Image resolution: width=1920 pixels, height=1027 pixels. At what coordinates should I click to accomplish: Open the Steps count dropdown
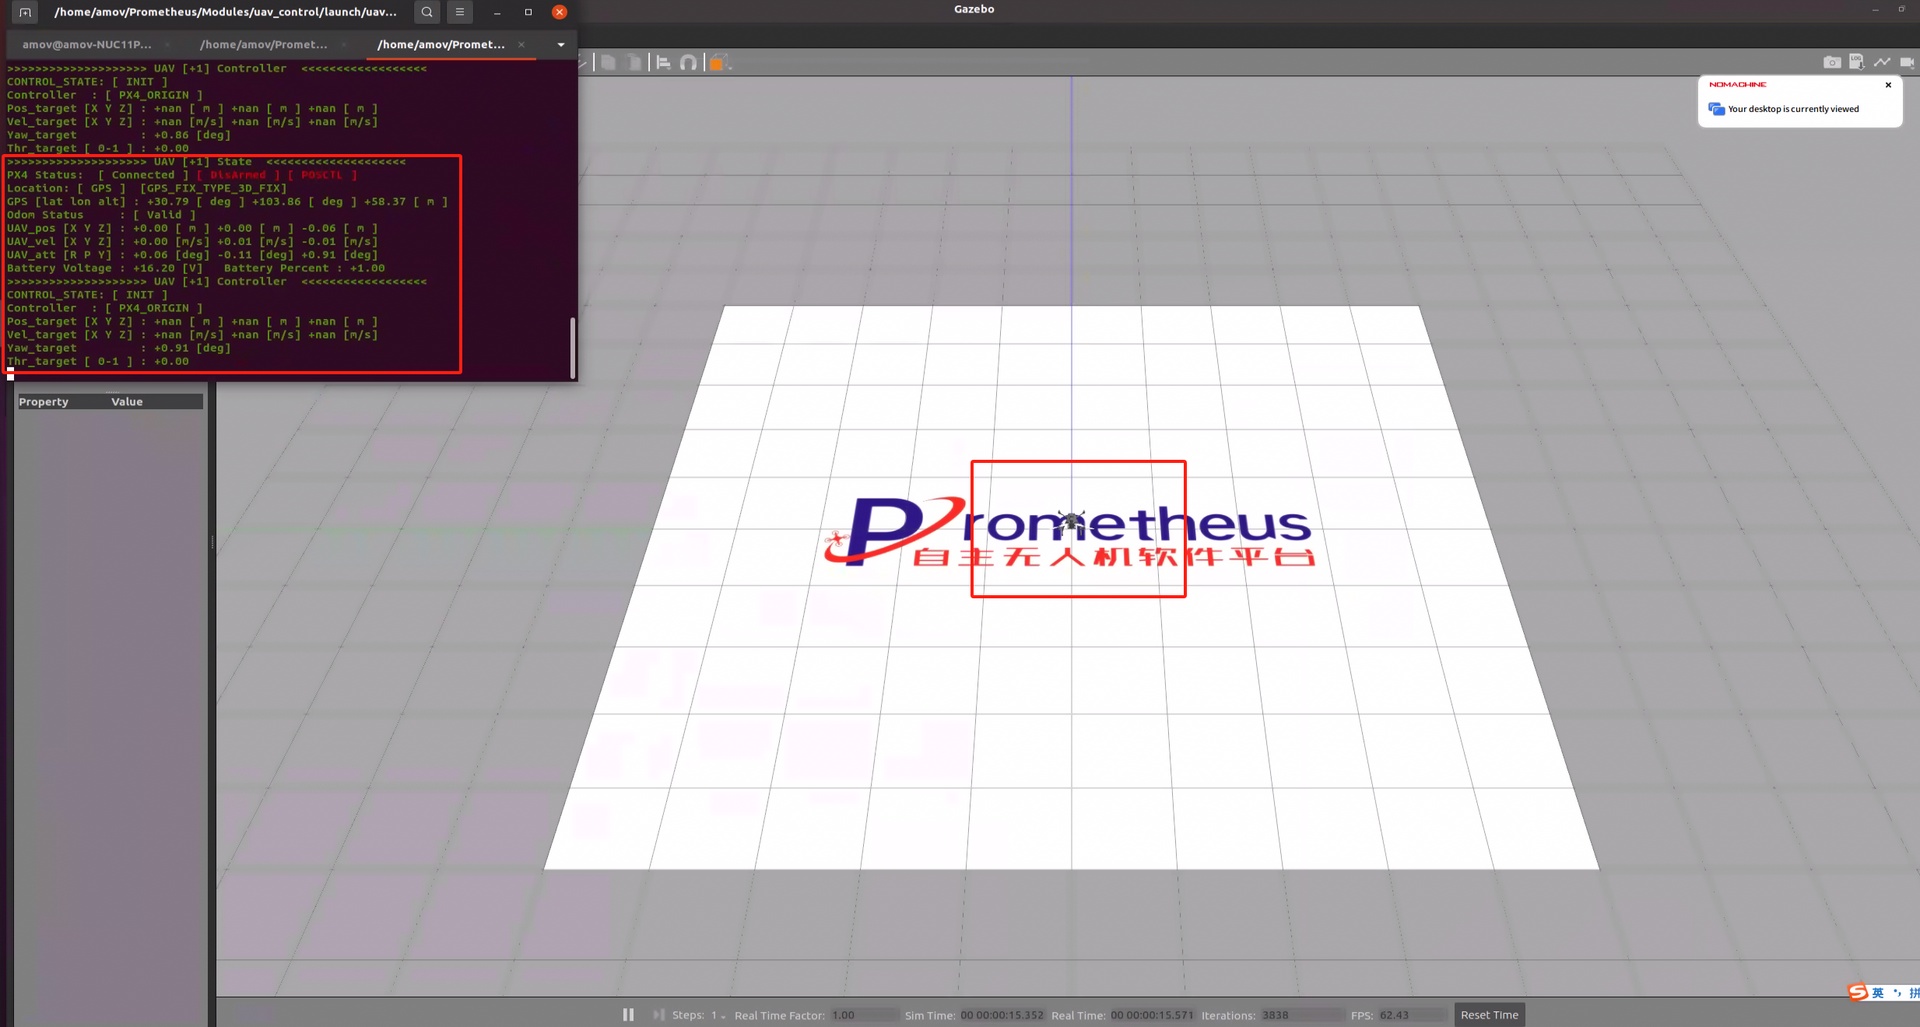tap(718, 1015)
